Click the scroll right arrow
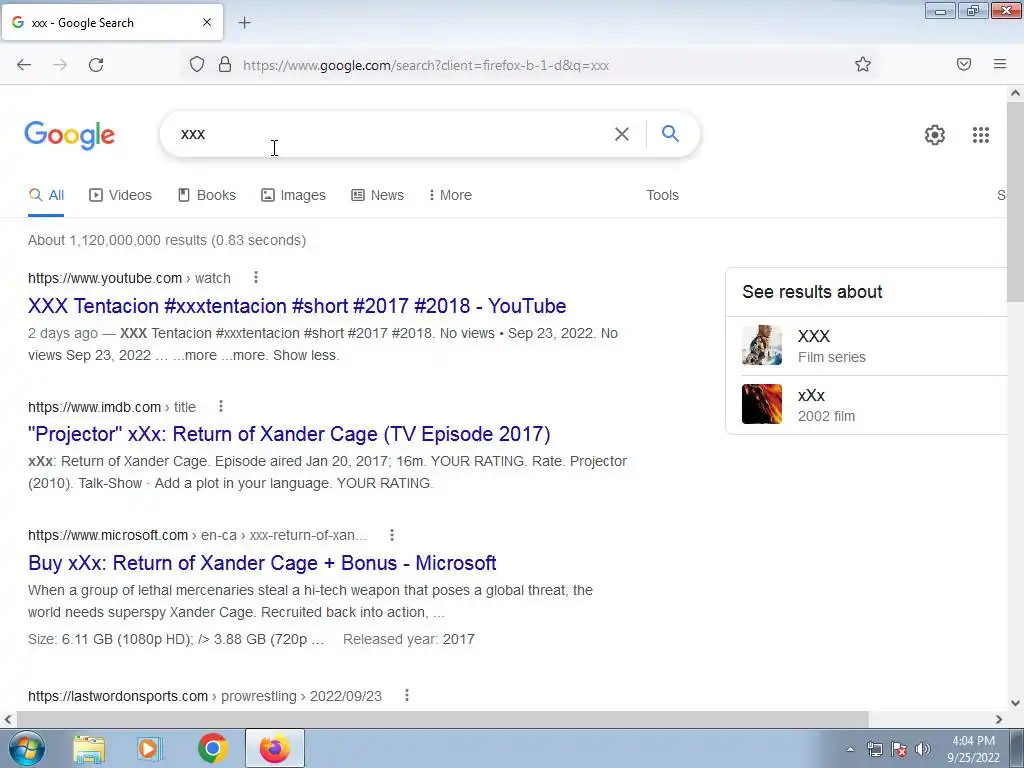 999,719
